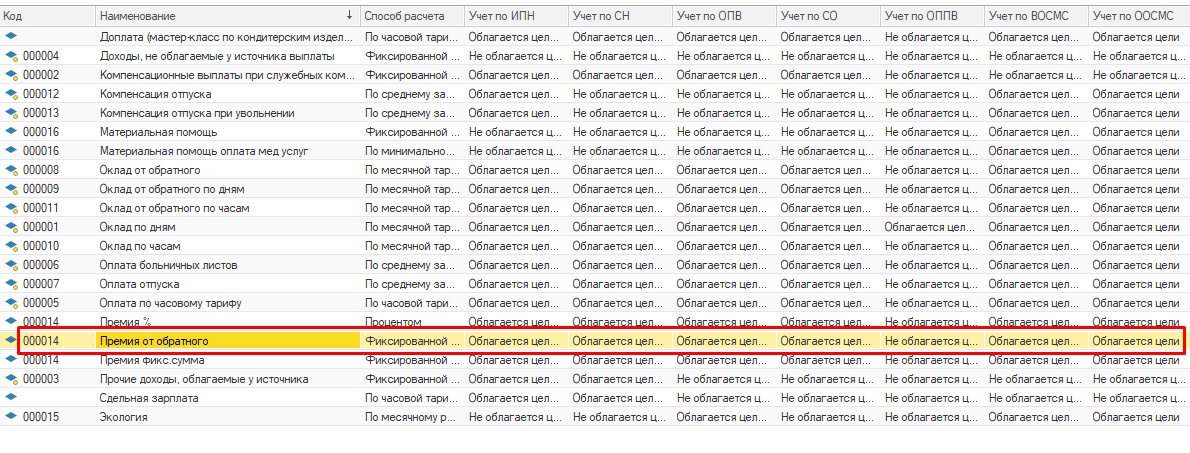Click the icon of the Премия от обратного row
Screen dimensions: 1190x453
[x=11, y=341]
